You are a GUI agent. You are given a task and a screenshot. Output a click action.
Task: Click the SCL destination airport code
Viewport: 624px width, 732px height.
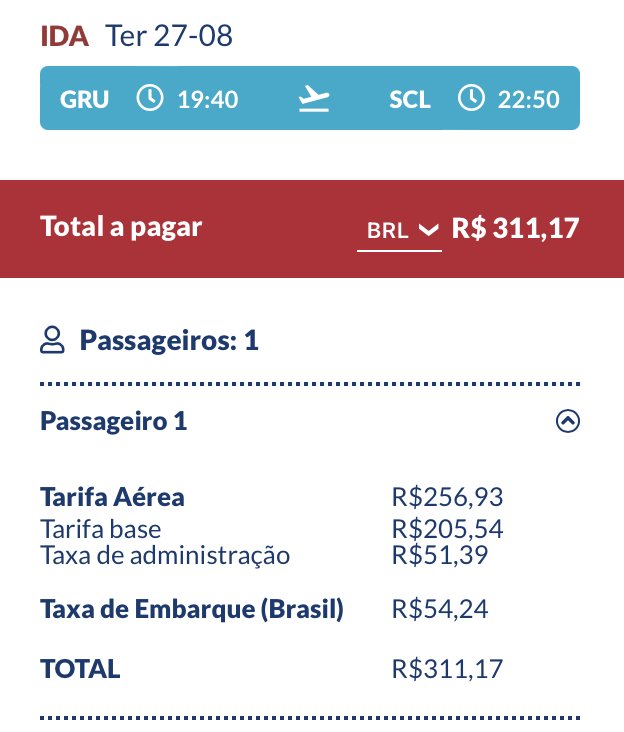(x=409, y=99)
